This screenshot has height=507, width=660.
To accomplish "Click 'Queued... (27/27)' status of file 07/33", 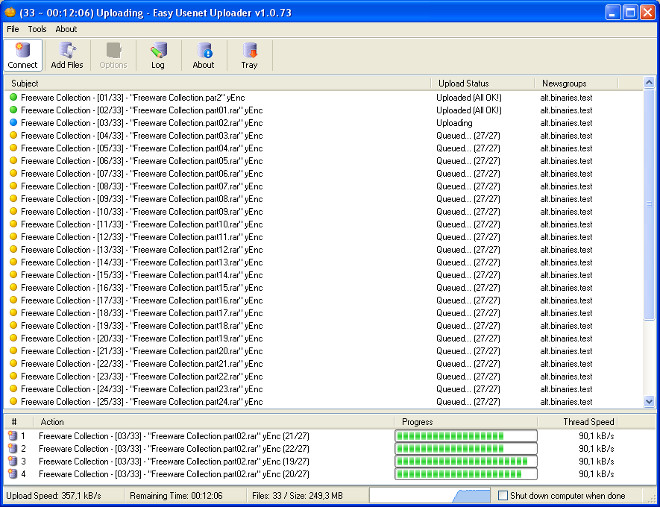I will tap(468, 173).
